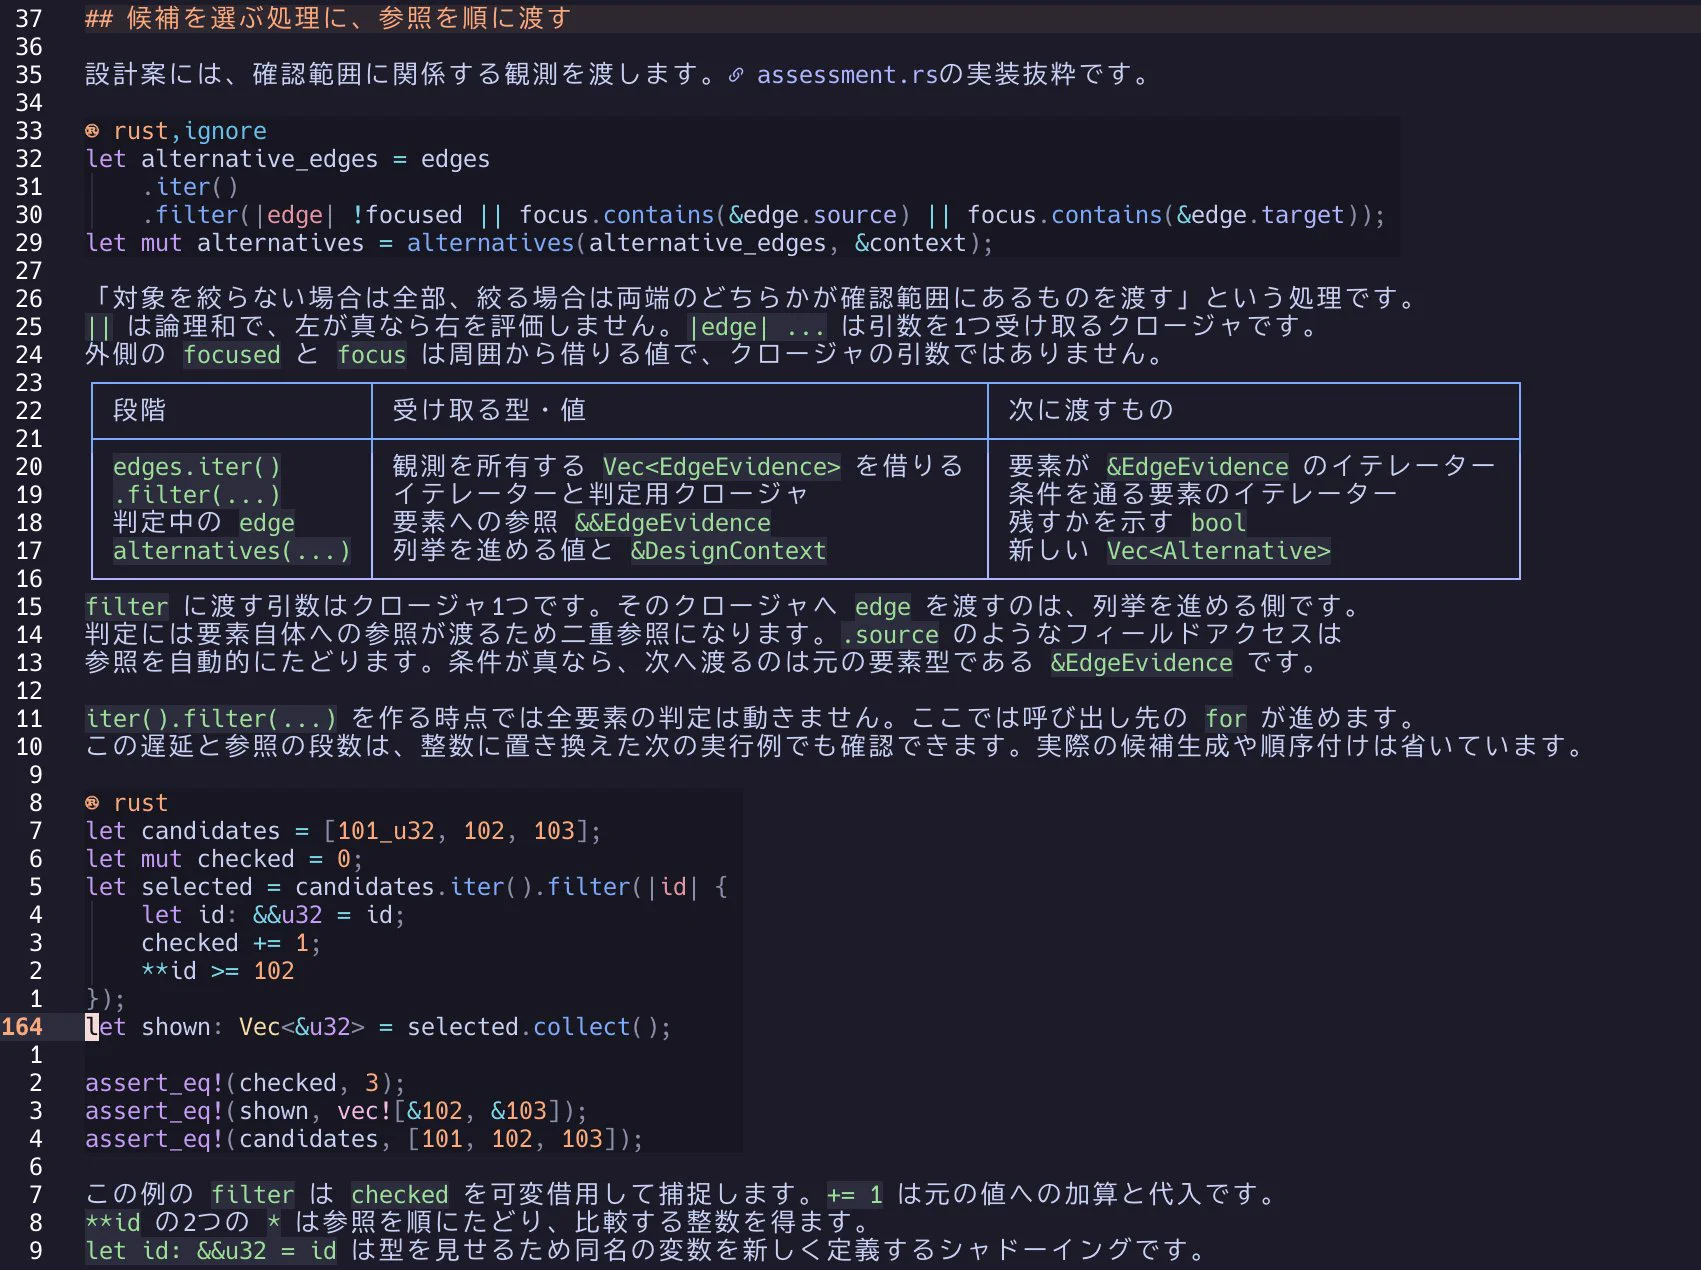Click the line let id: &&u32 = id;
The height and width of the screenshot is (1270, 1701).
point(273,915)
